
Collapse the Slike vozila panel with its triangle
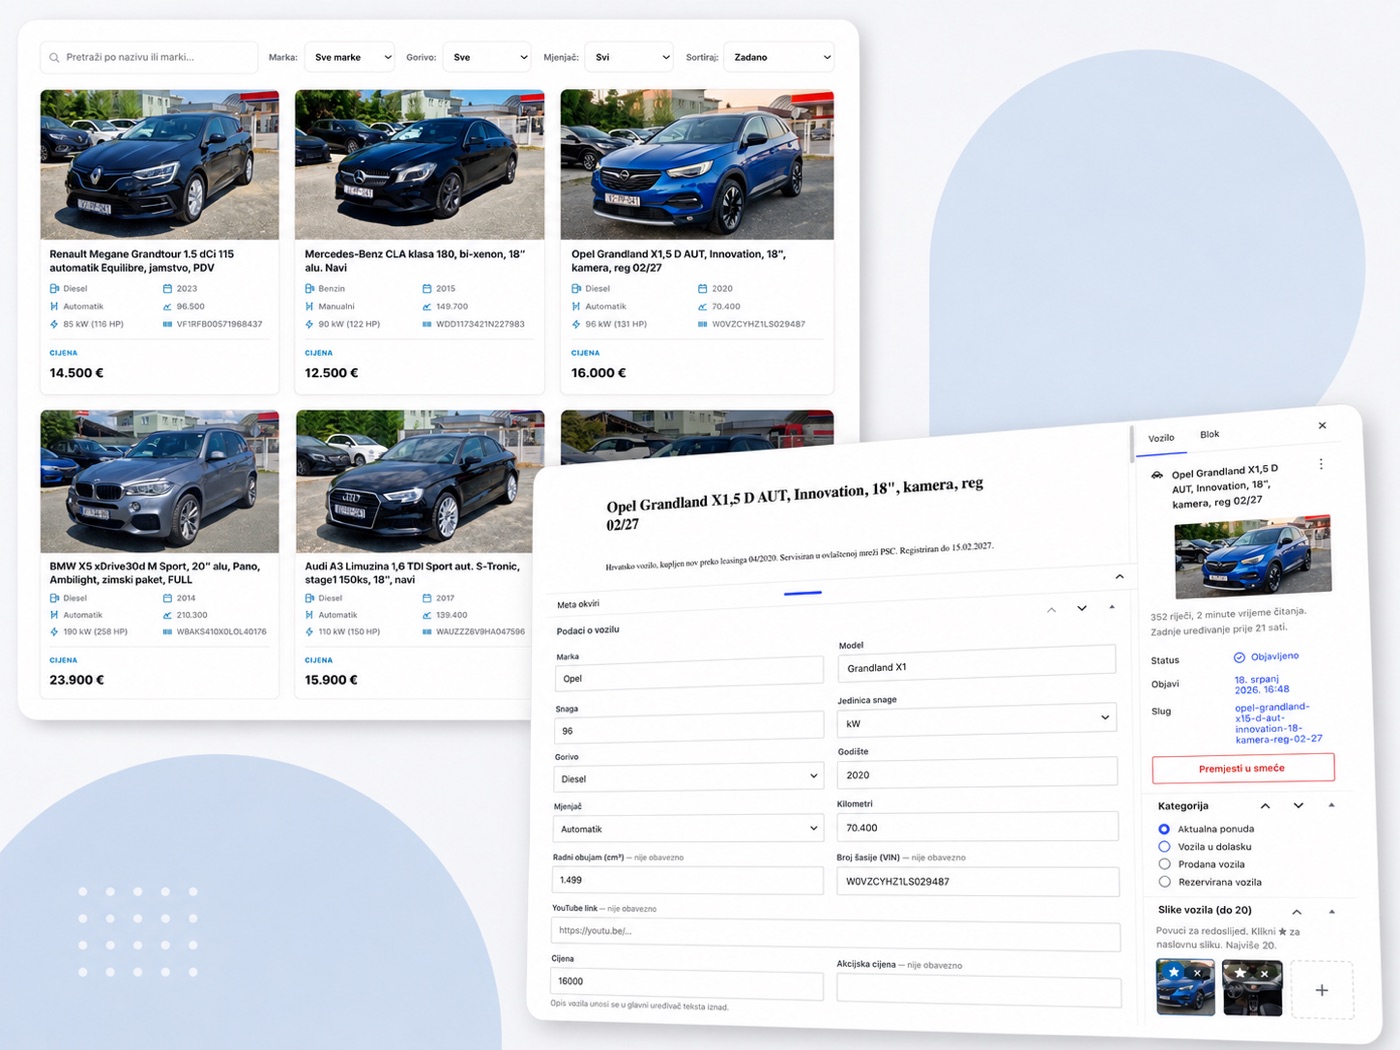[1332, 912]
